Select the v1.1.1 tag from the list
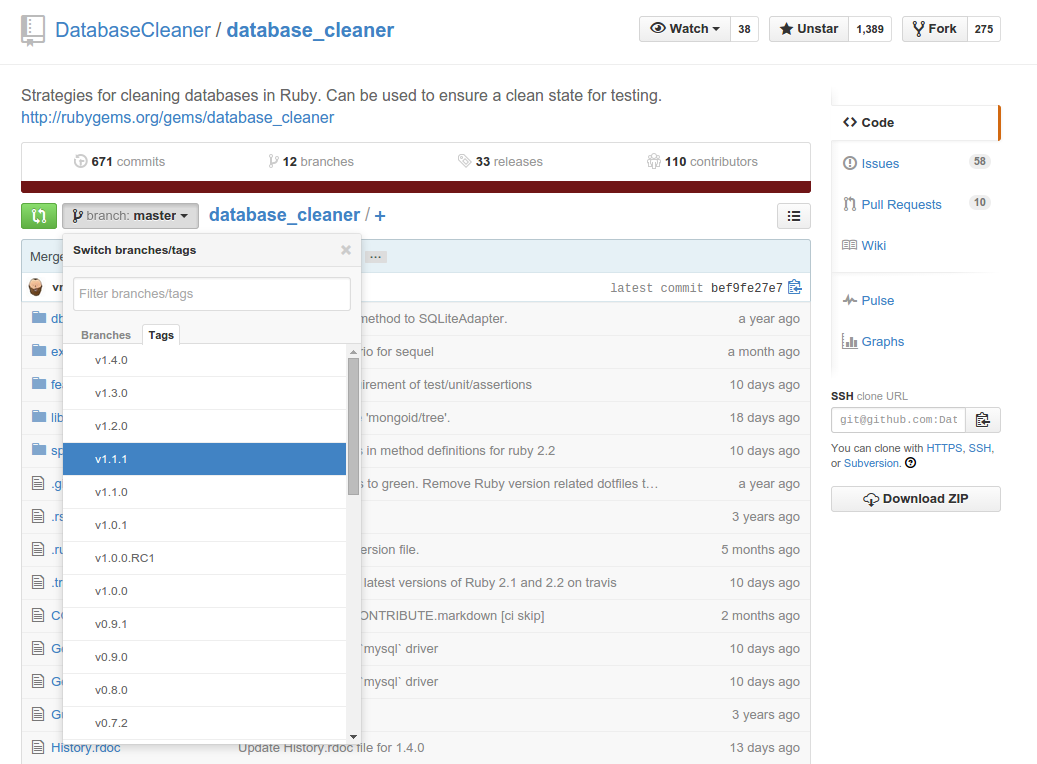This screenshot has height=764, width=1037. (x=204, y=459)
